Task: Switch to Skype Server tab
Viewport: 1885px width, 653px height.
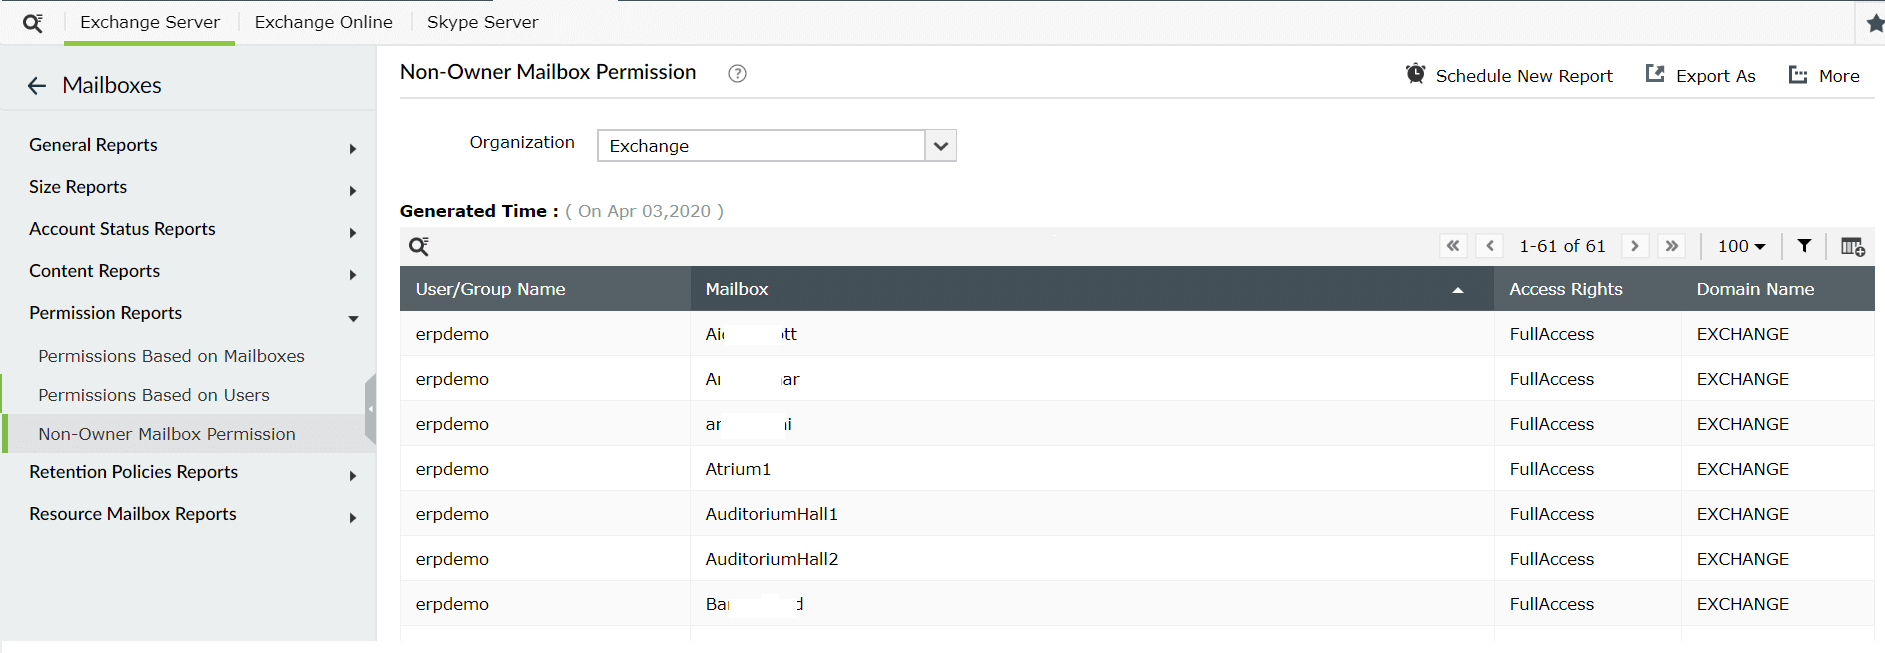Action: [x=482, y=22]
